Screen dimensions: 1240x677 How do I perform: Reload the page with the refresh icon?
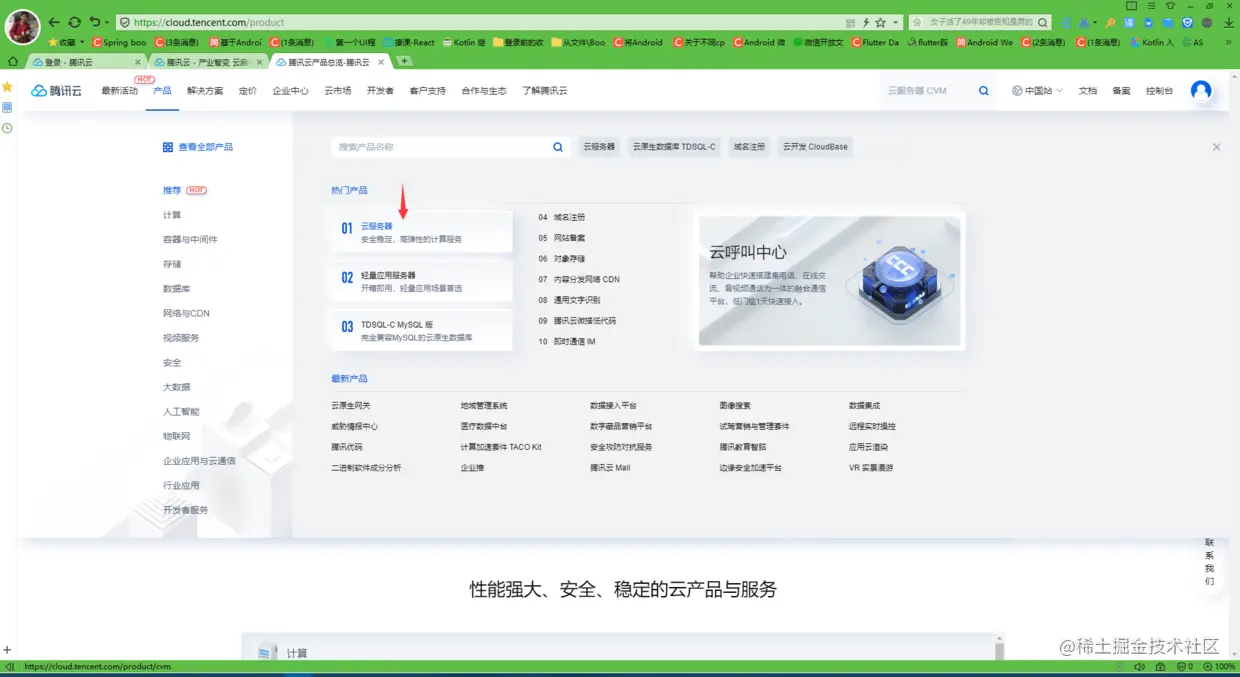pyautogui.click(x=74, y=22)
